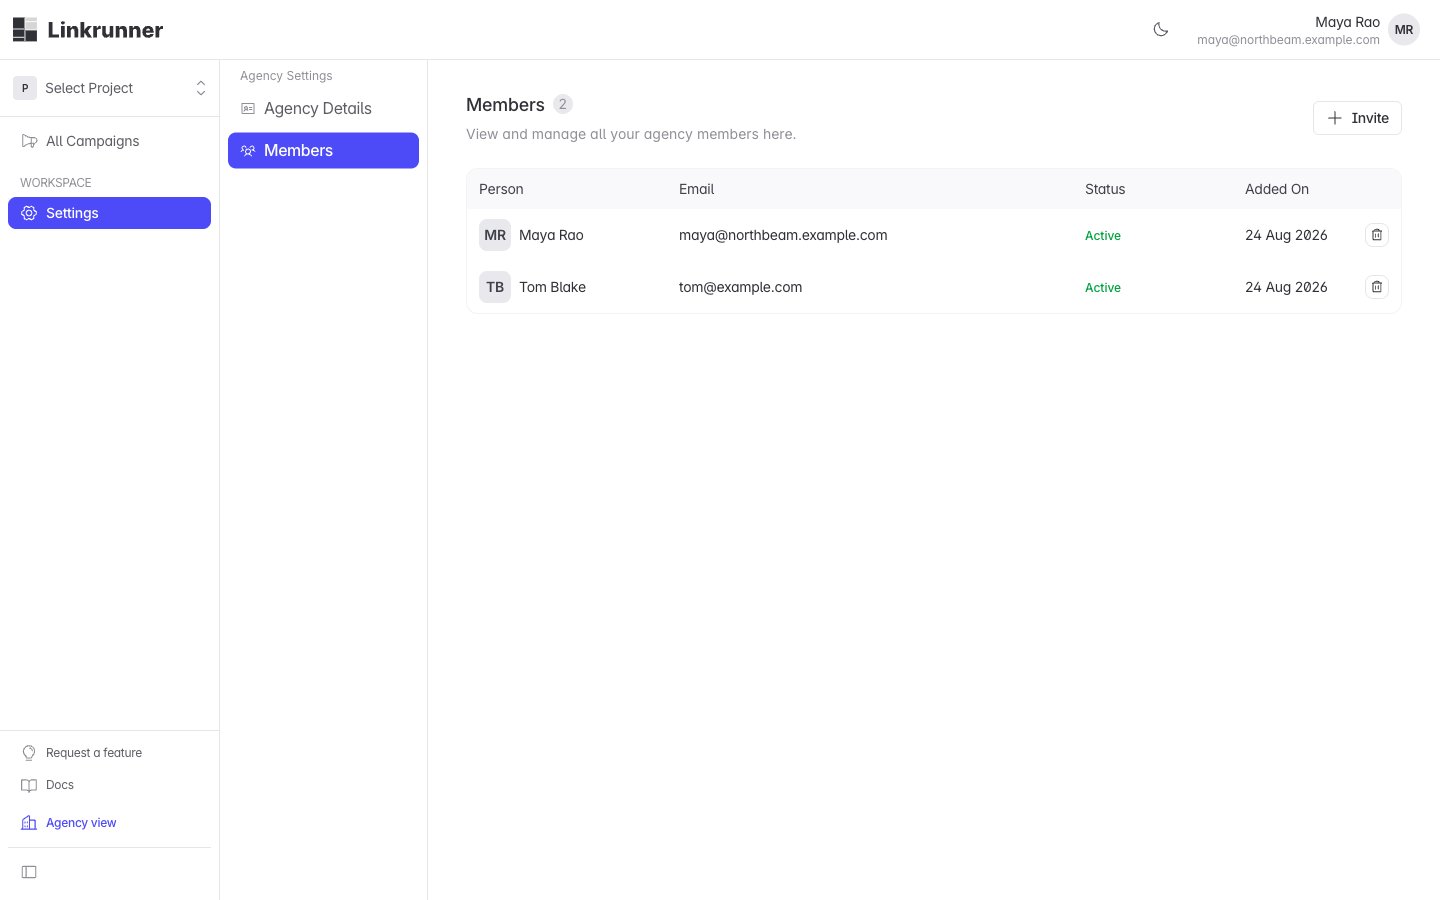Click the Select Project chevron arrows
This screenshot has width=1440, height=900.
201,88
